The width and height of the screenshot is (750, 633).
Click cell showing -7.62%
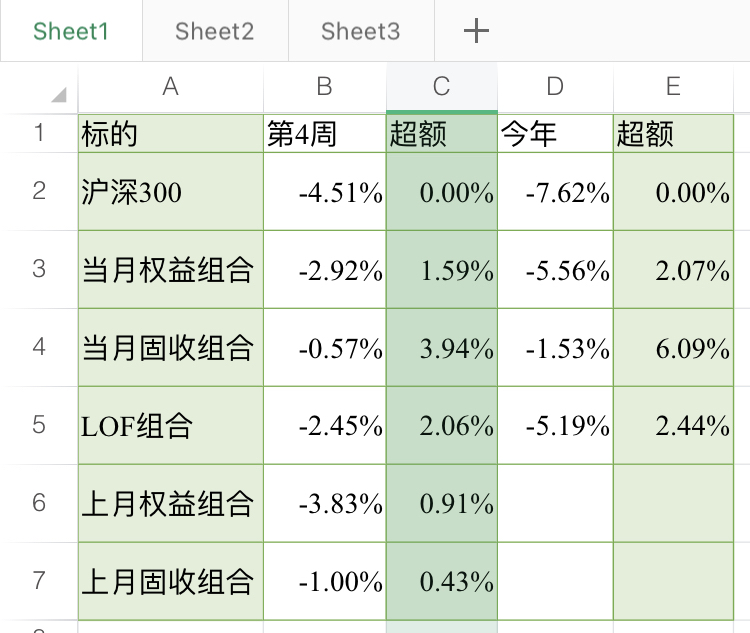(554, 192)
